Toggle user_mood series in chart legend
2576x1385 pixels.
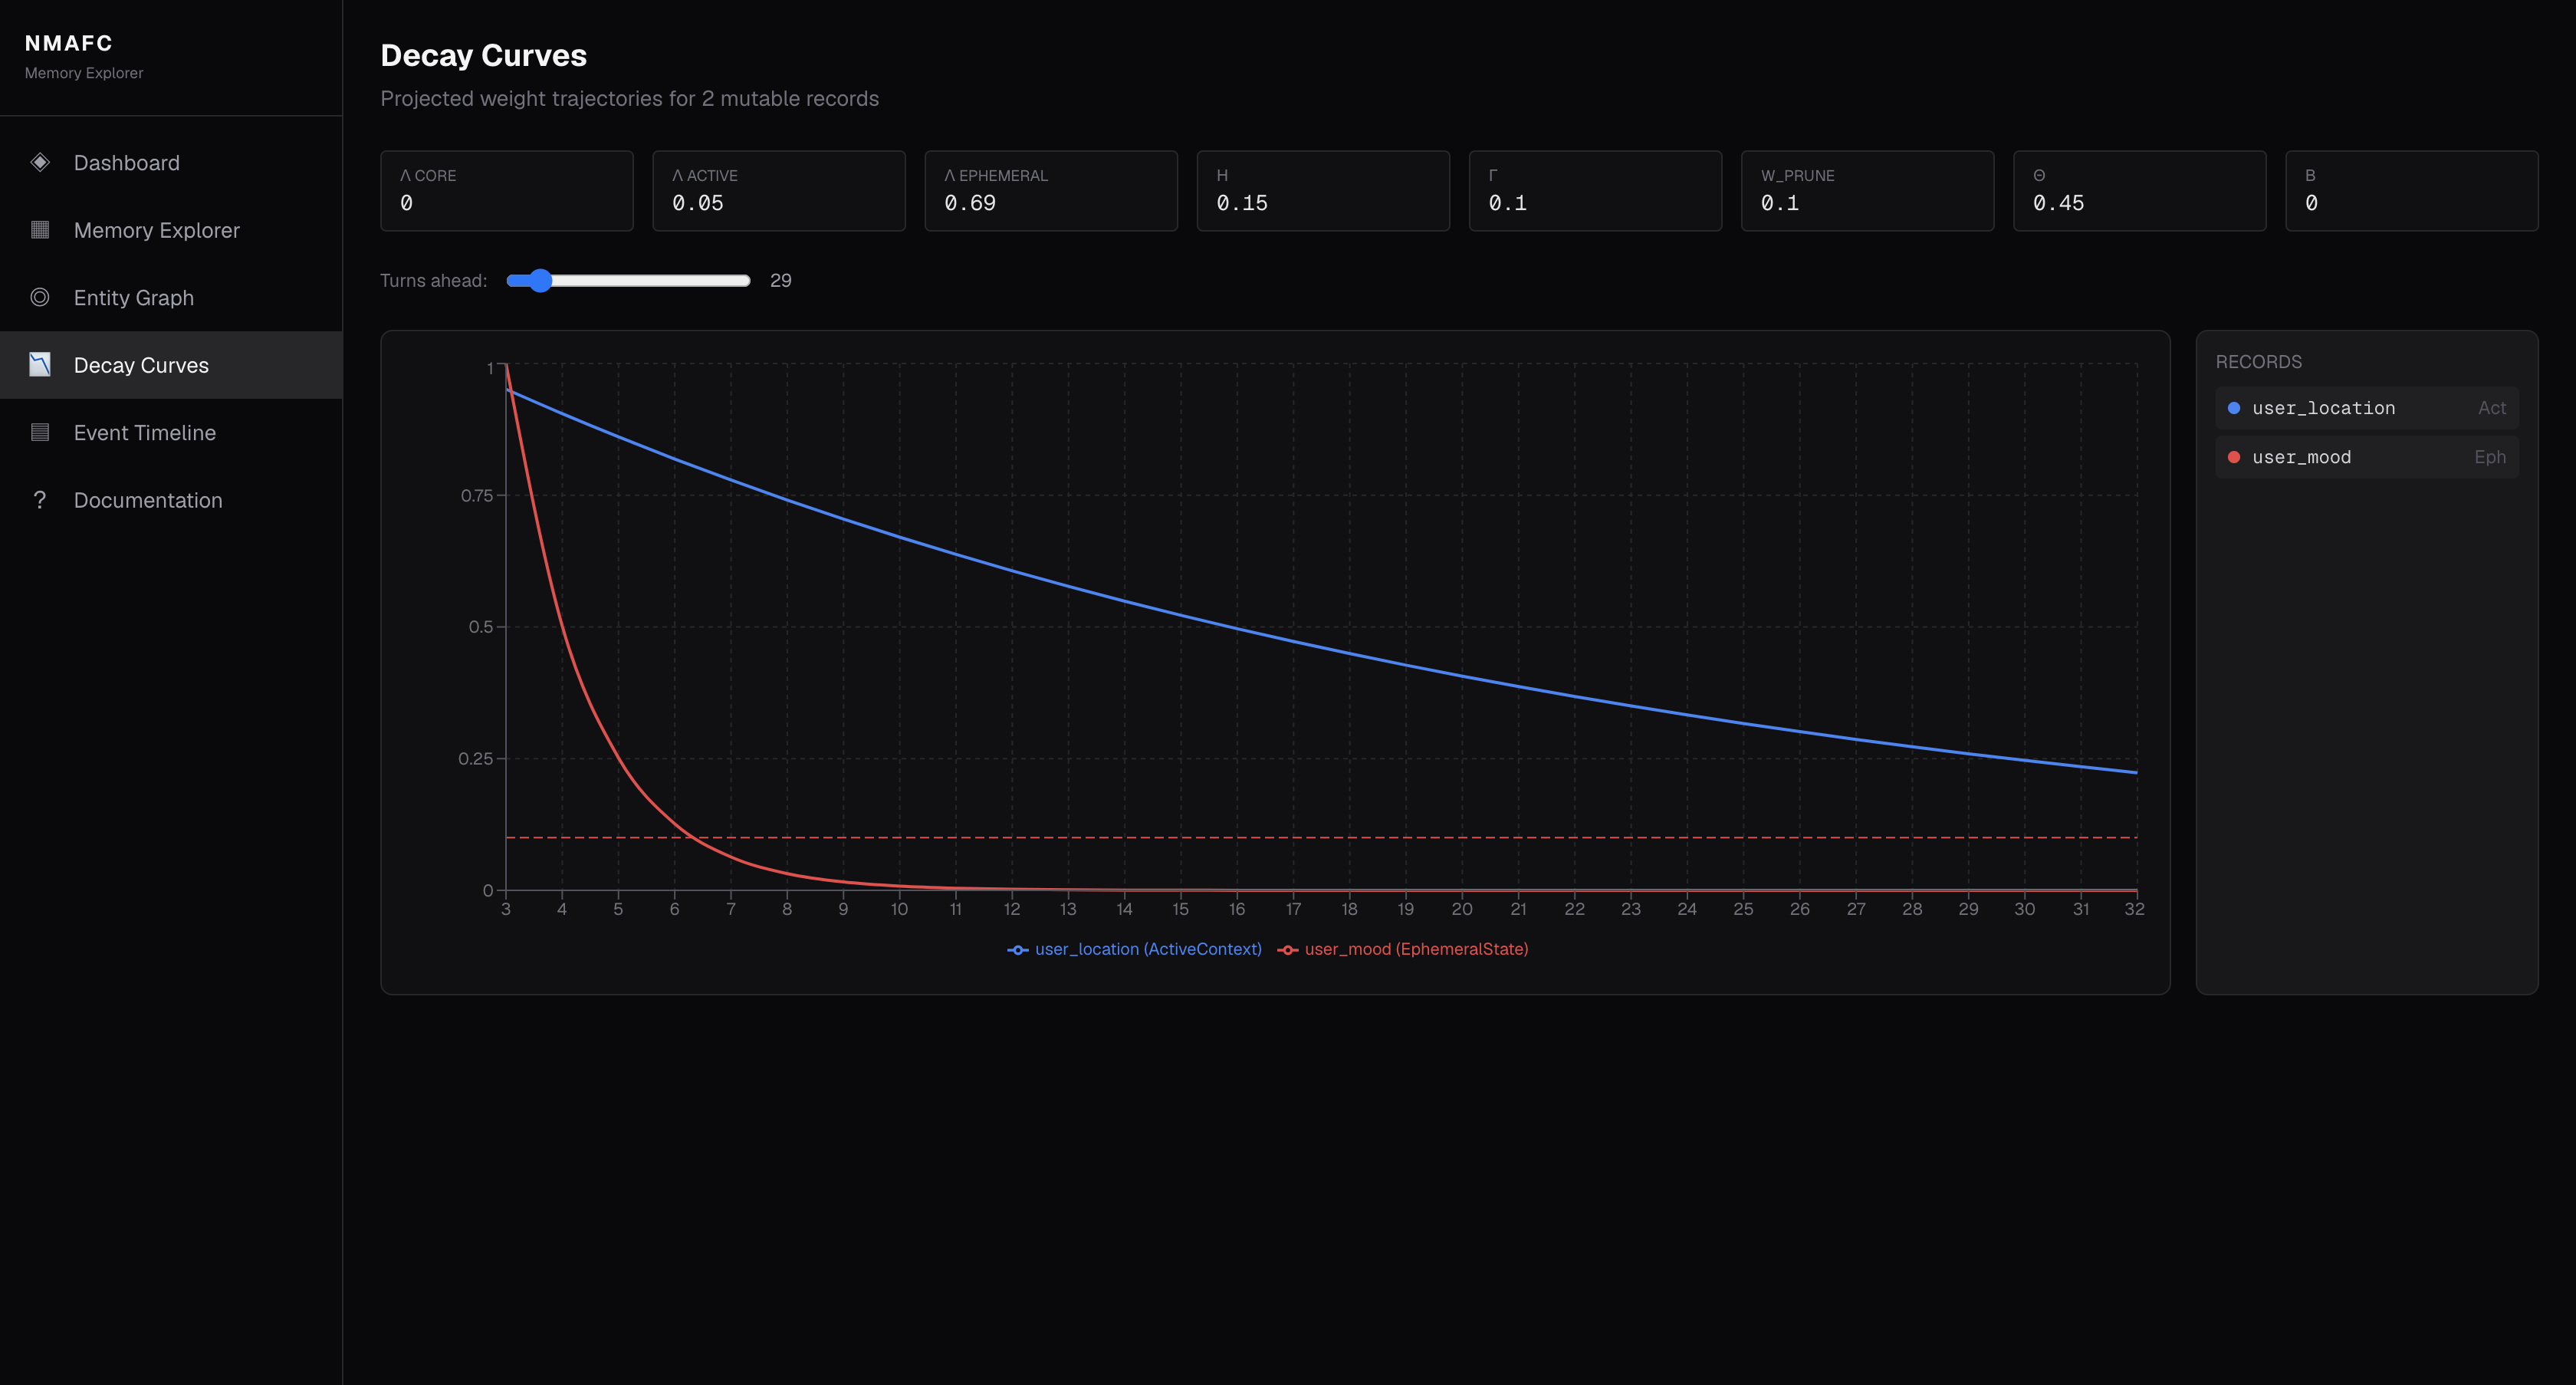coord(1403,949)
